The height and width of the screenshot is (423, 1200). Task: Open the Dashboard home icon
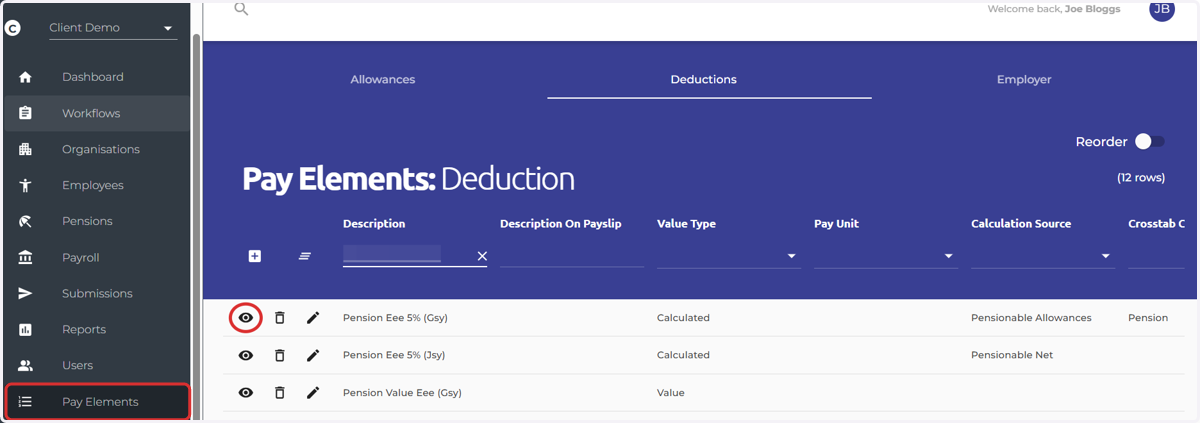pyautogui.click(x=25, y=77)
